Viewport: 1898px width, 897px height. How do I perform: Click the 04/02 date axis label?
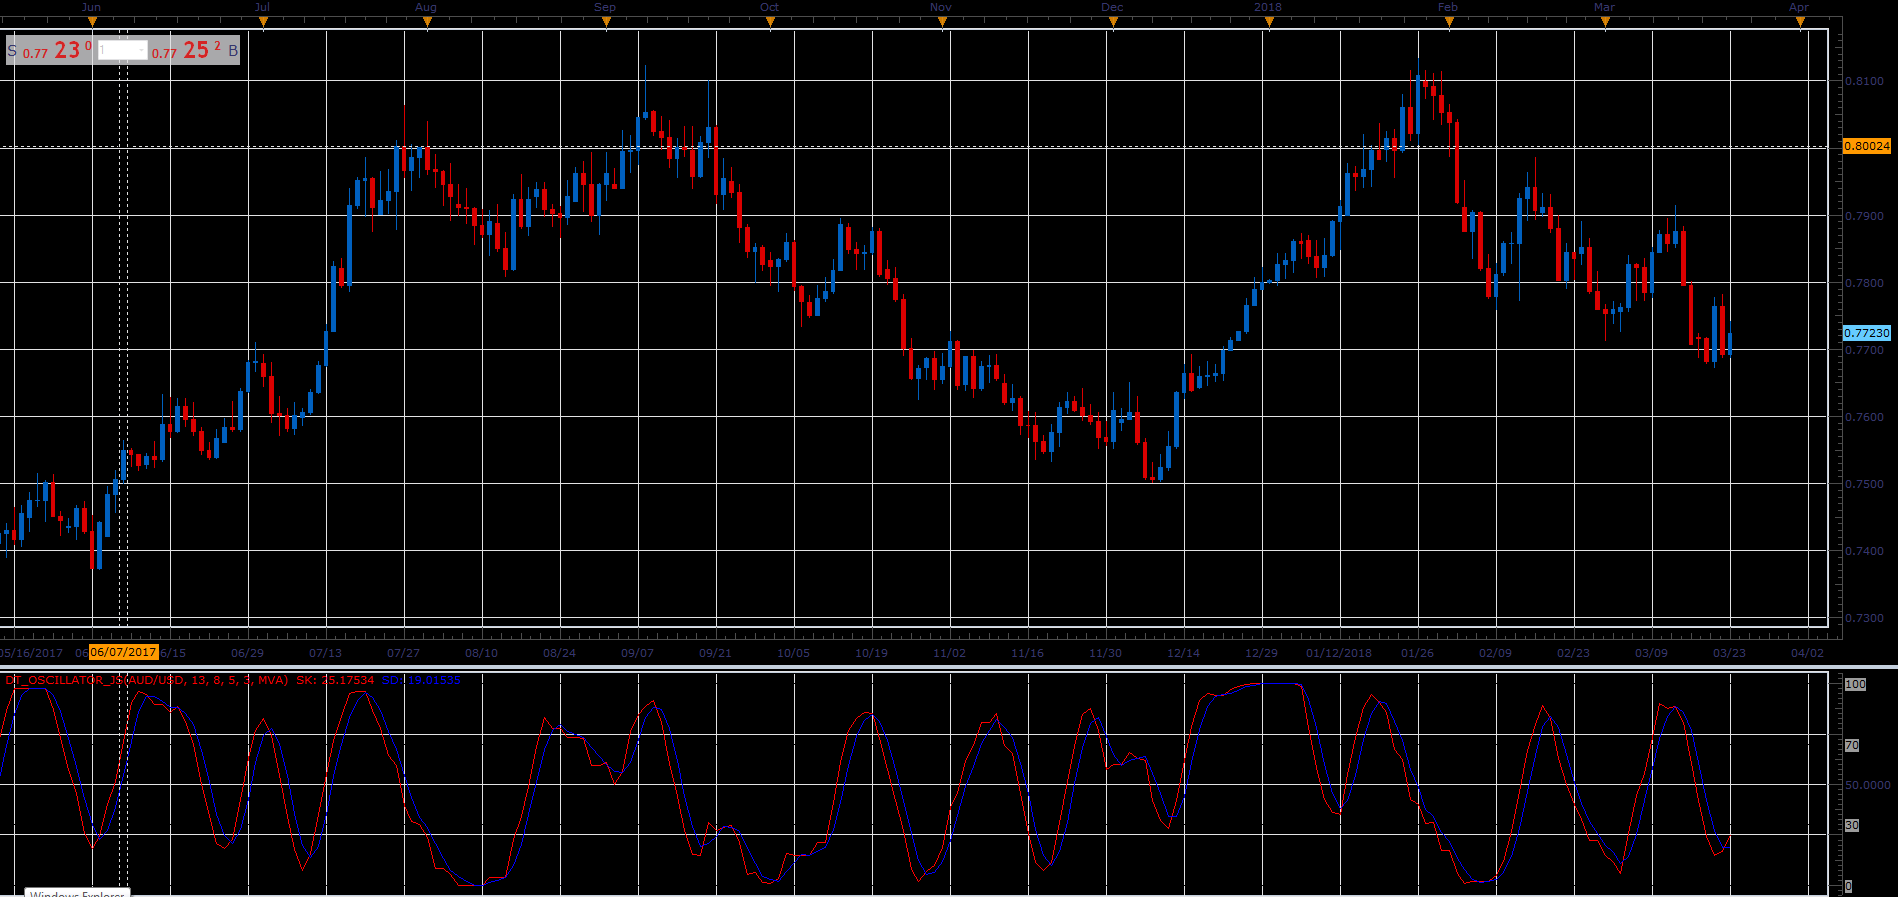(1807, 653)
